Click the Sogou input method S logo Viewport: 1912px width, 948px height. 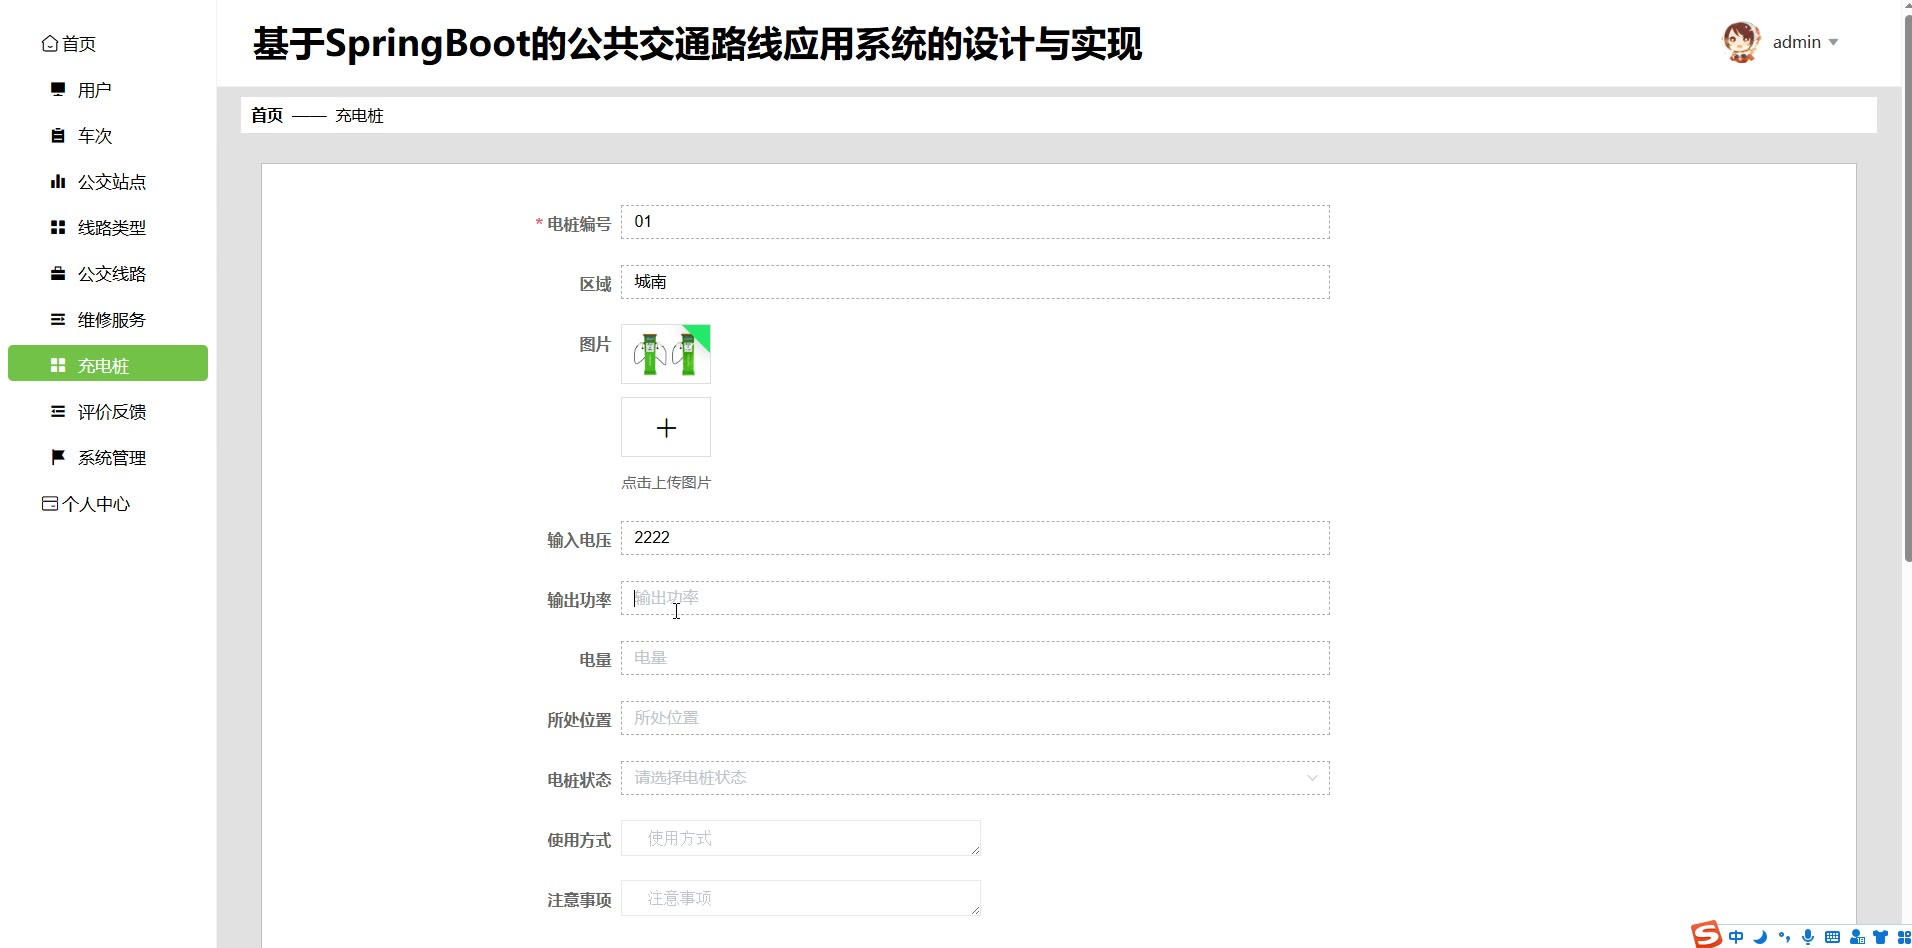[x=1706, y=934]
